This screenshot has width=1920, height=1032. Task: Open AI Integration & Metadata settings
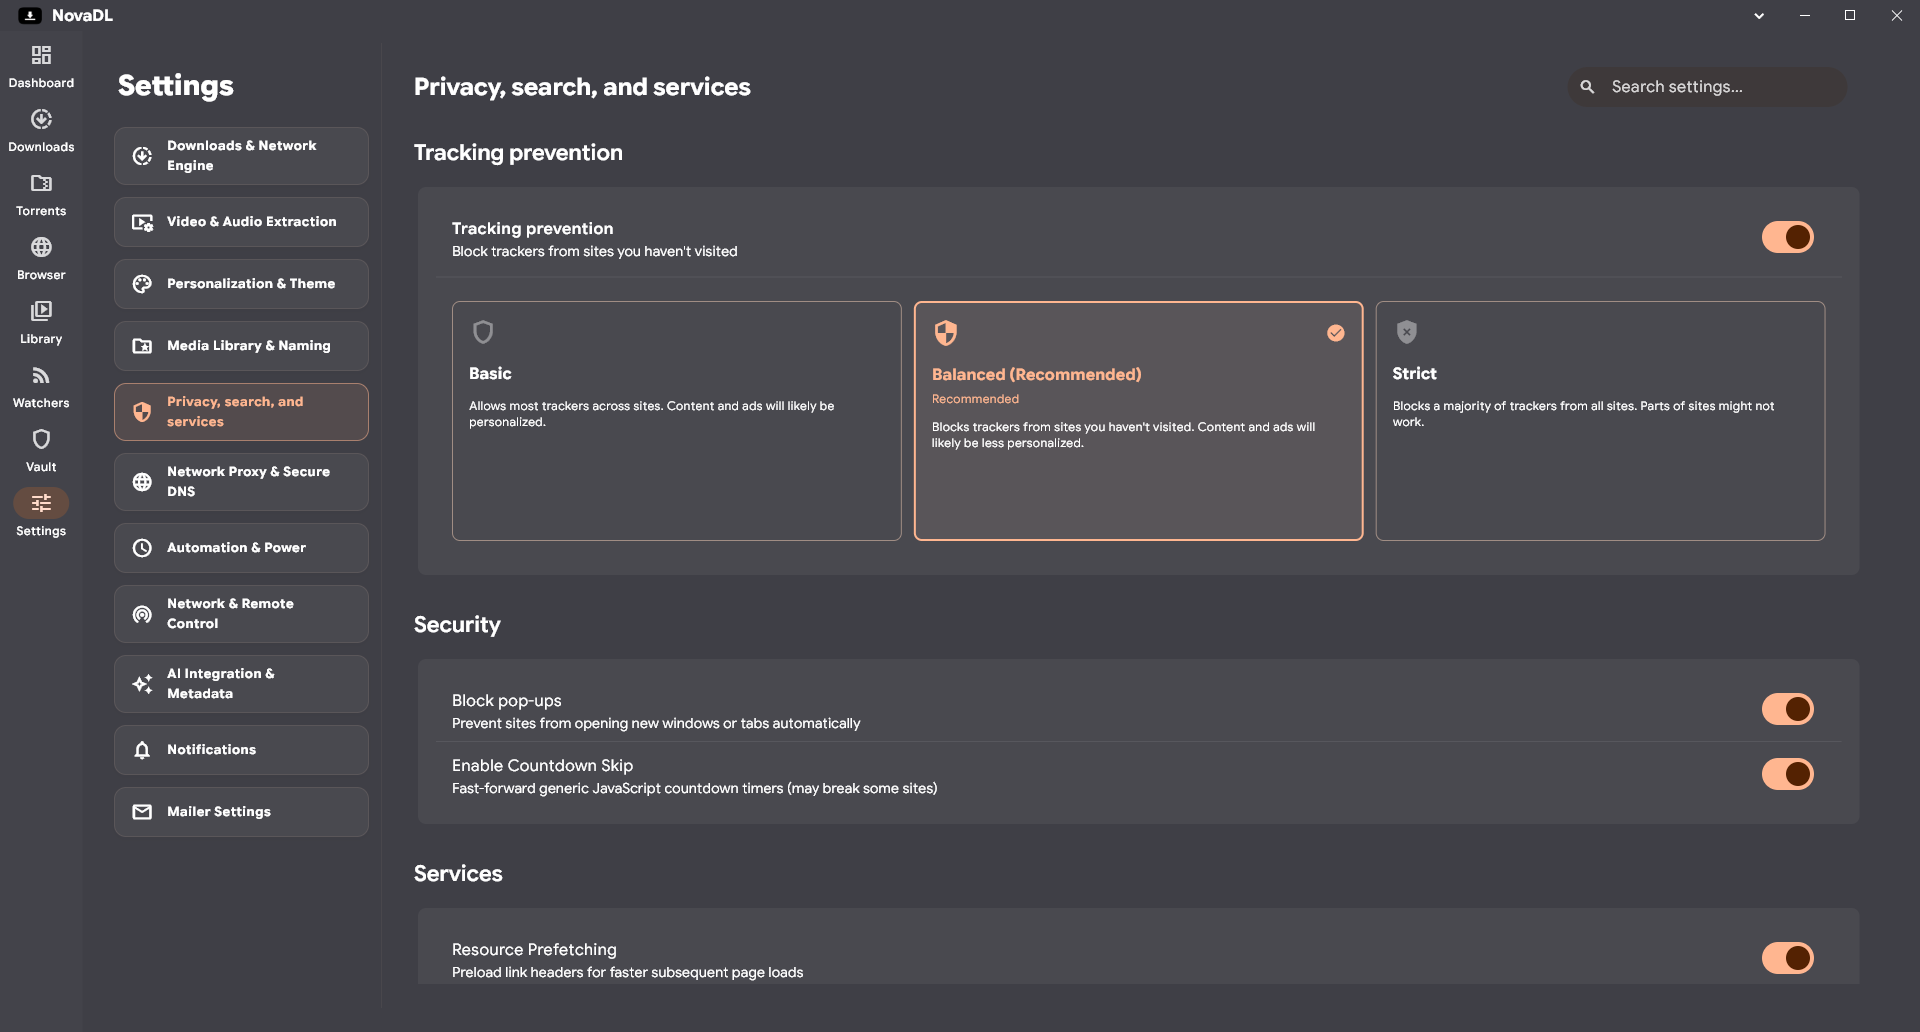(241, 684)
